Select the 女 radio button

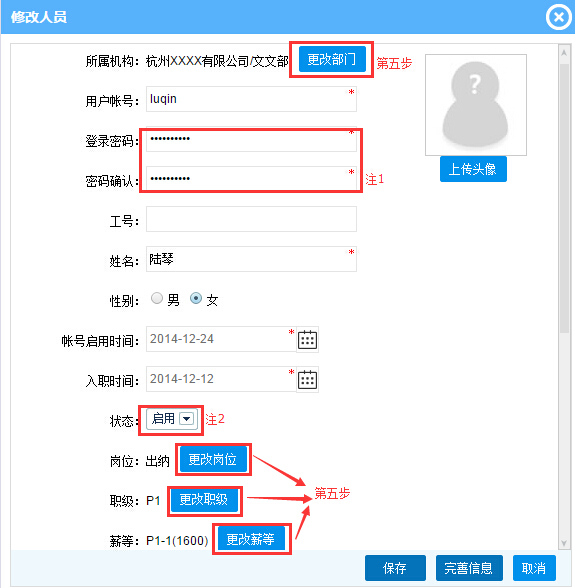[x=196, y=298]
